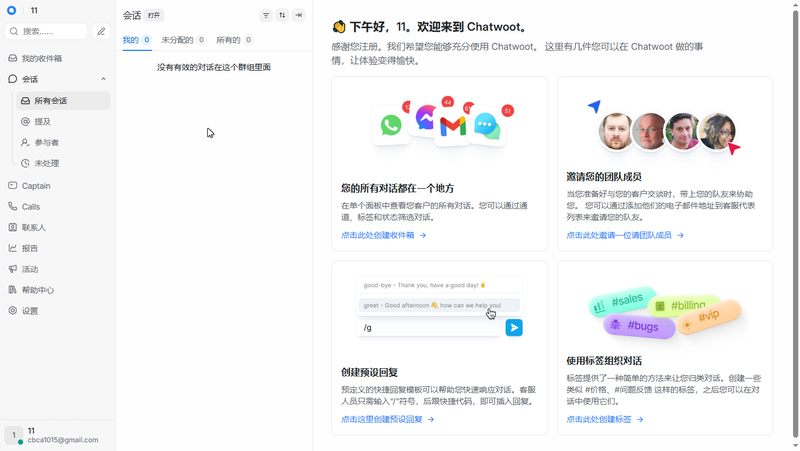The image size is (800, 451).
Task: Click 点击此处邀请一位请团队成员 link
Action: click(x=625, y=235)
